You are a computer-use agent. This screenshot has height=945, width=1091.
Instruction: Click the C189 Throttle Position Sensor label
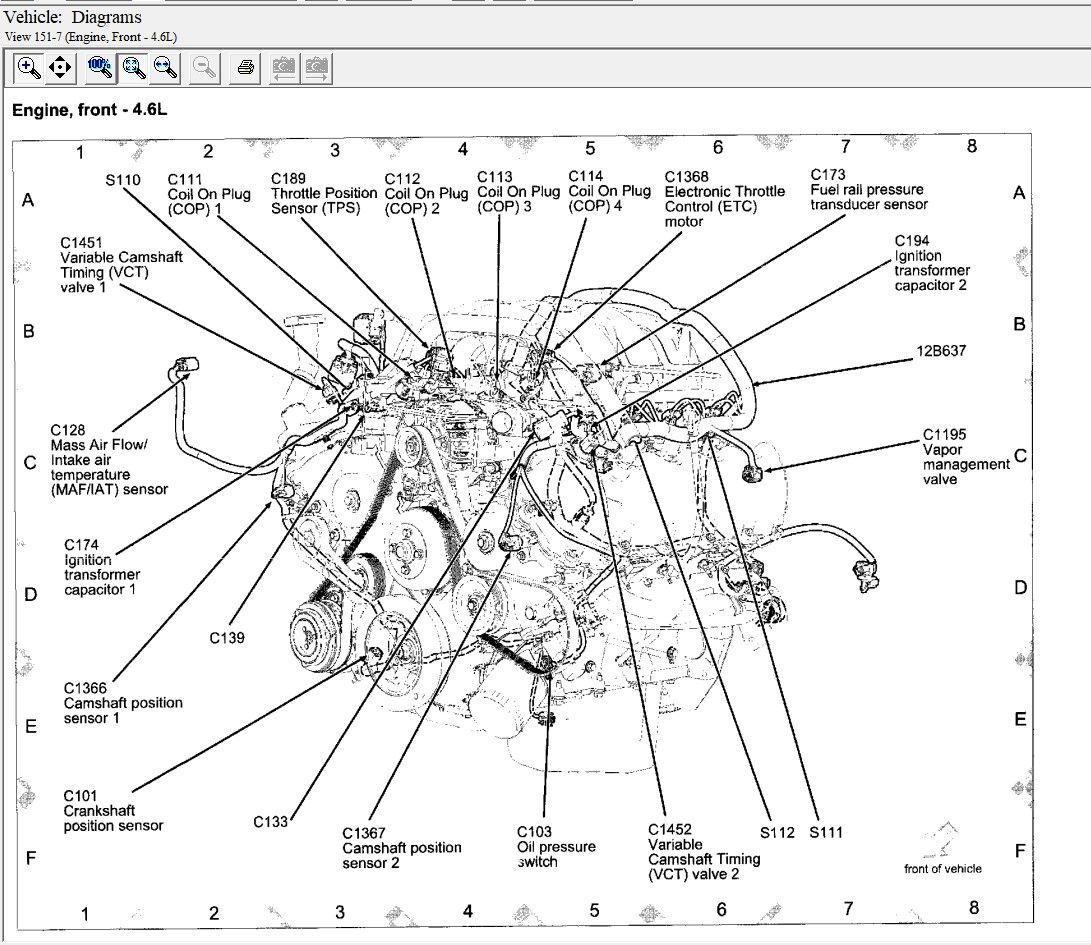click(318, 193)
